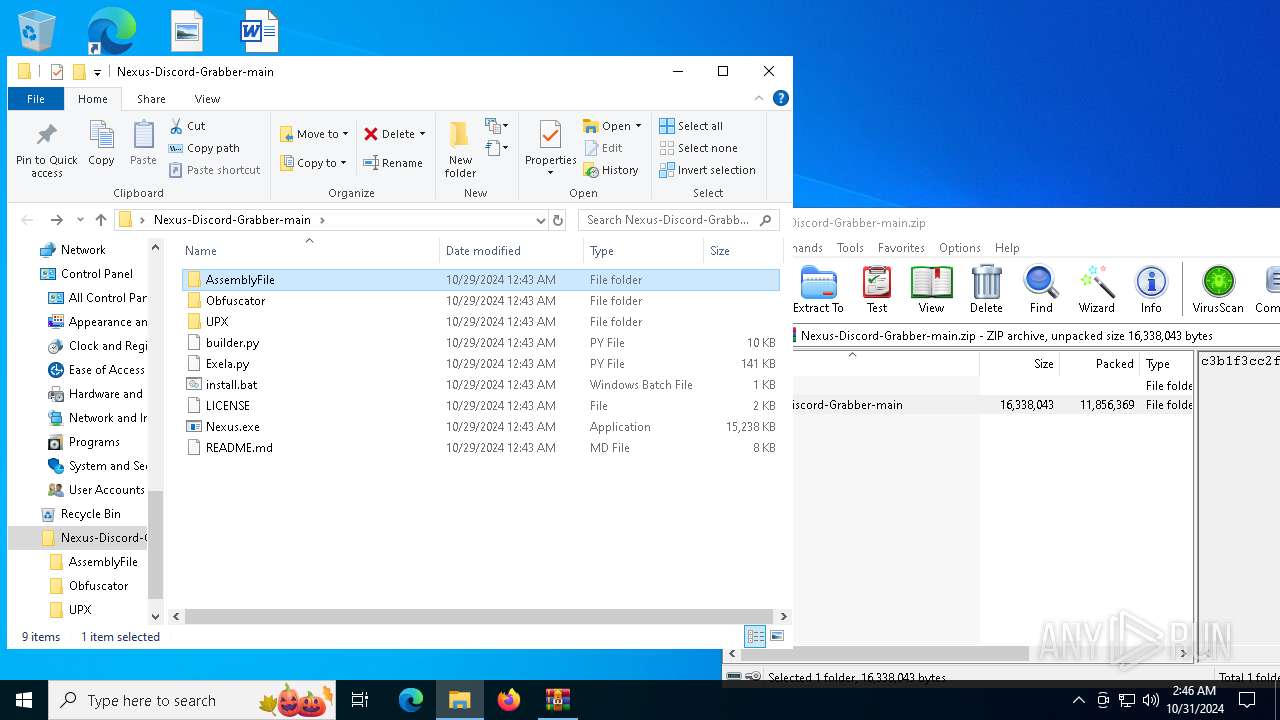The width and height of the screenshot is (1280, 720).
Task: Collapse the ribbon with chevron
Action: click(x=759, y=98)
